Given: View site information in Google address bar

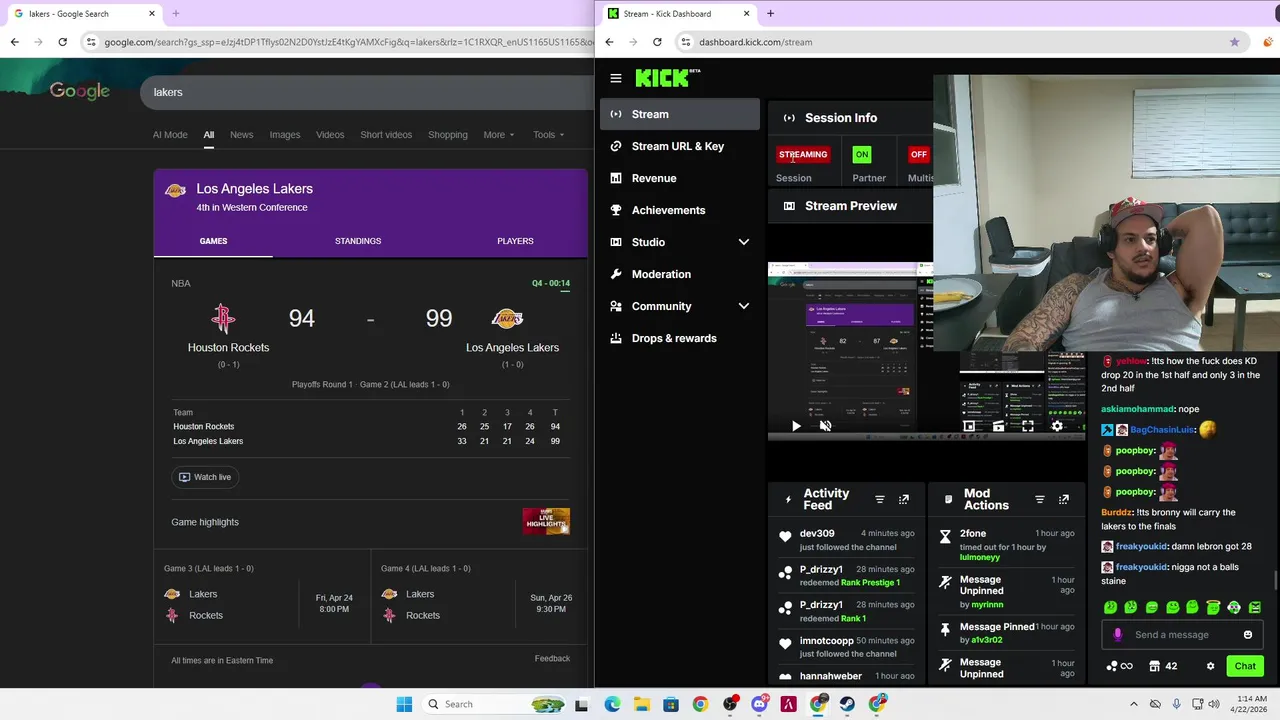Looking at the screenshot, I should click(91, 42).
